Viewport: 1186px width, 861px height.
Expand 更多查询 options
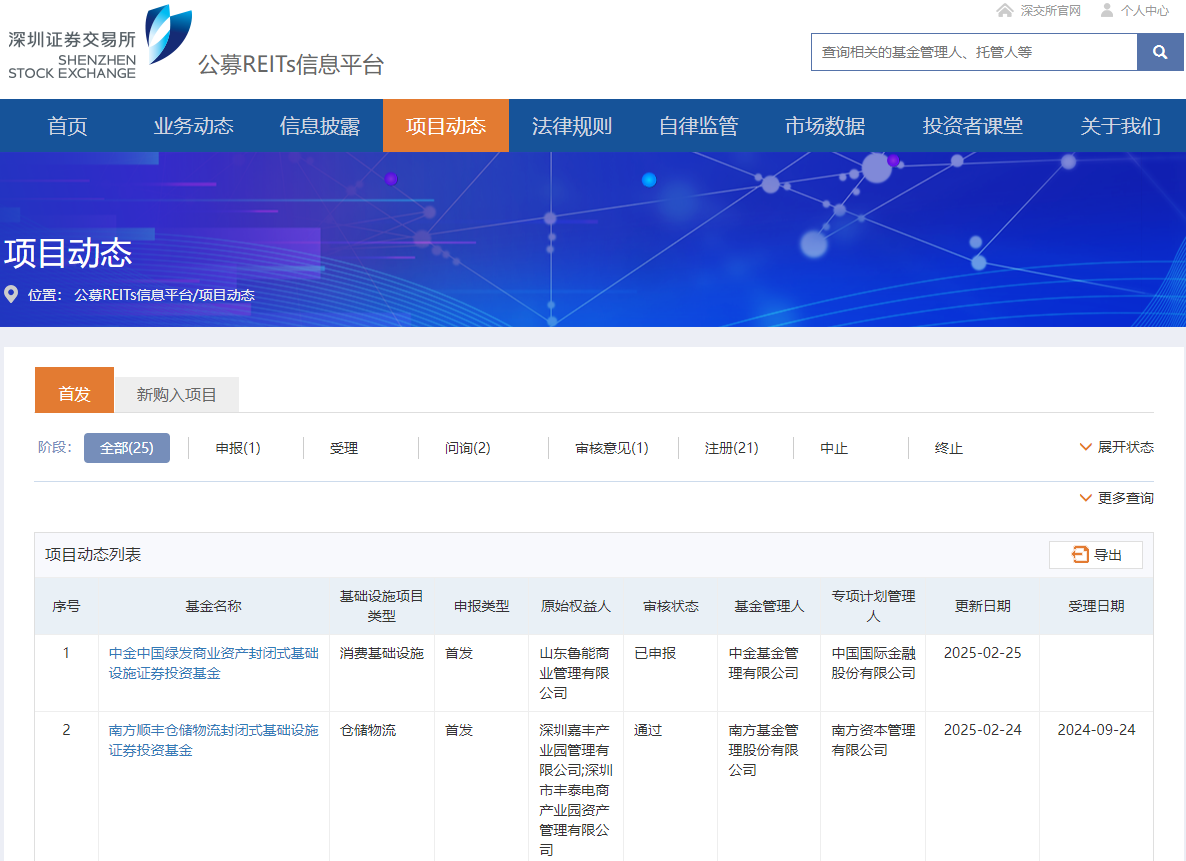1116,498
